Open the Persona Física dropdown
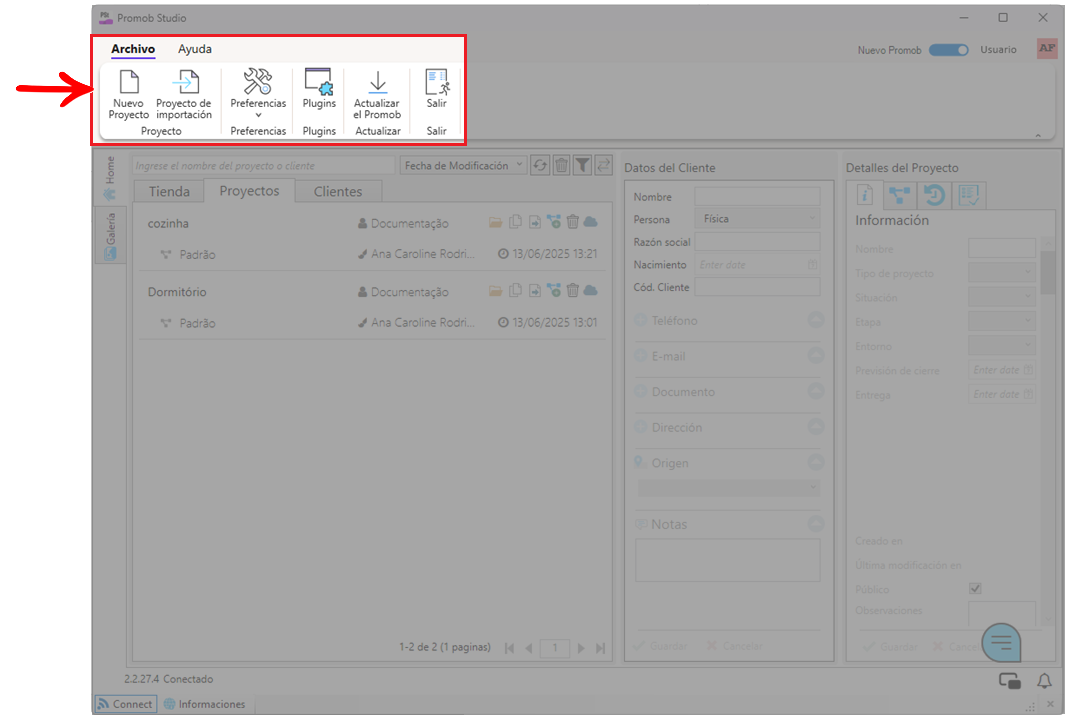 tap(757, 219)
